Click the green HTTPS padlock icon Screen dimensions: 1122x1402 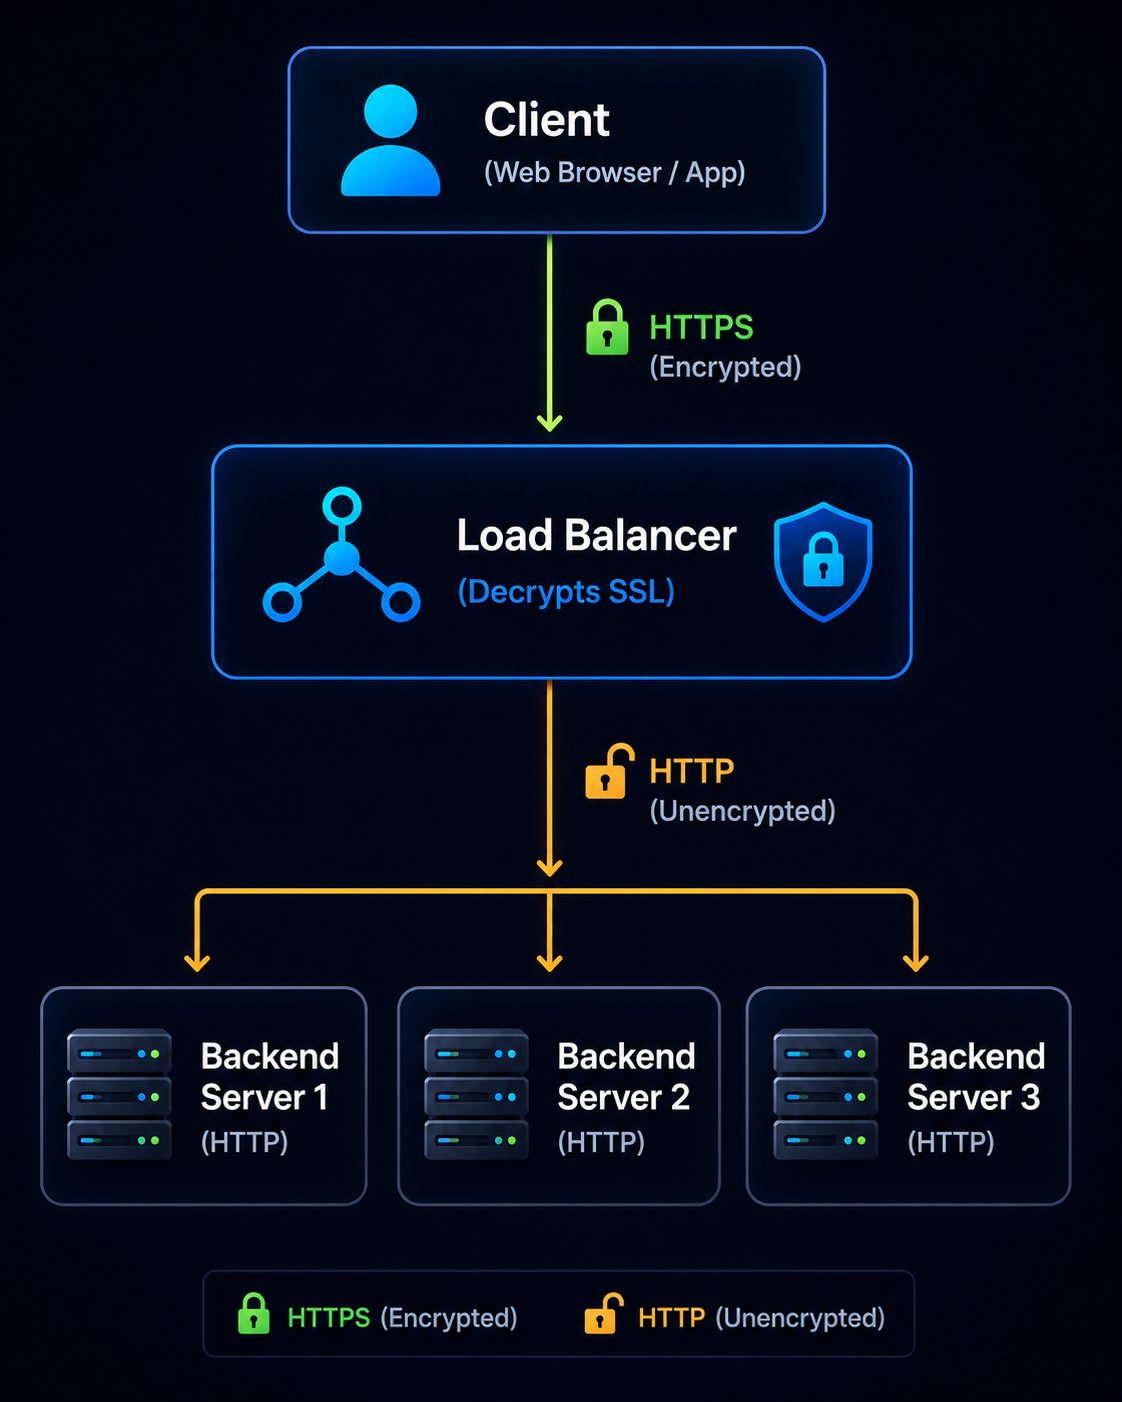coord(607,327)
